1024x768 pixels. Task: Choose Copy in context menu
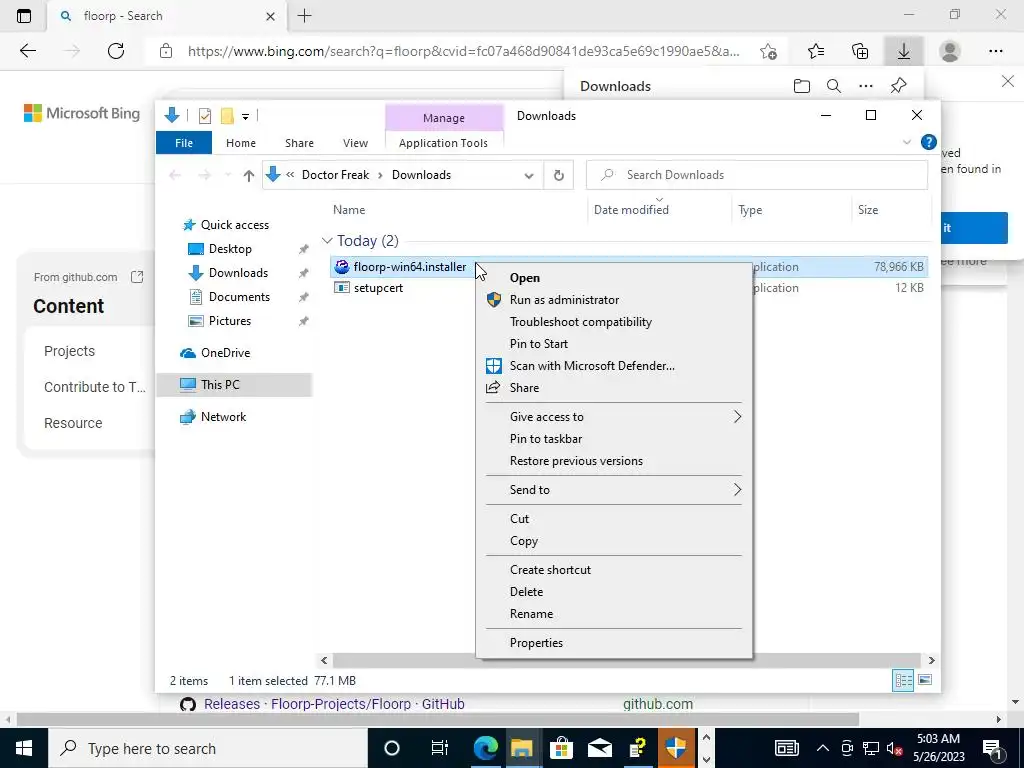coord(613,541)
